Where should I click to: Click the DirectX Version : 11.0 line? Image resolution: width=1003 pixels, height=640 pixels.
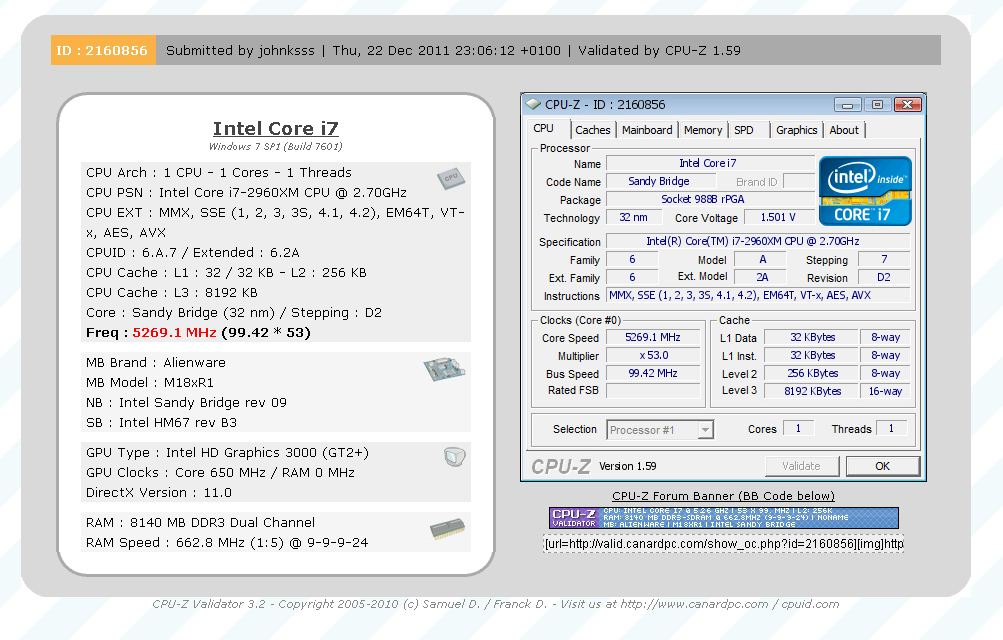pos(159,492)
